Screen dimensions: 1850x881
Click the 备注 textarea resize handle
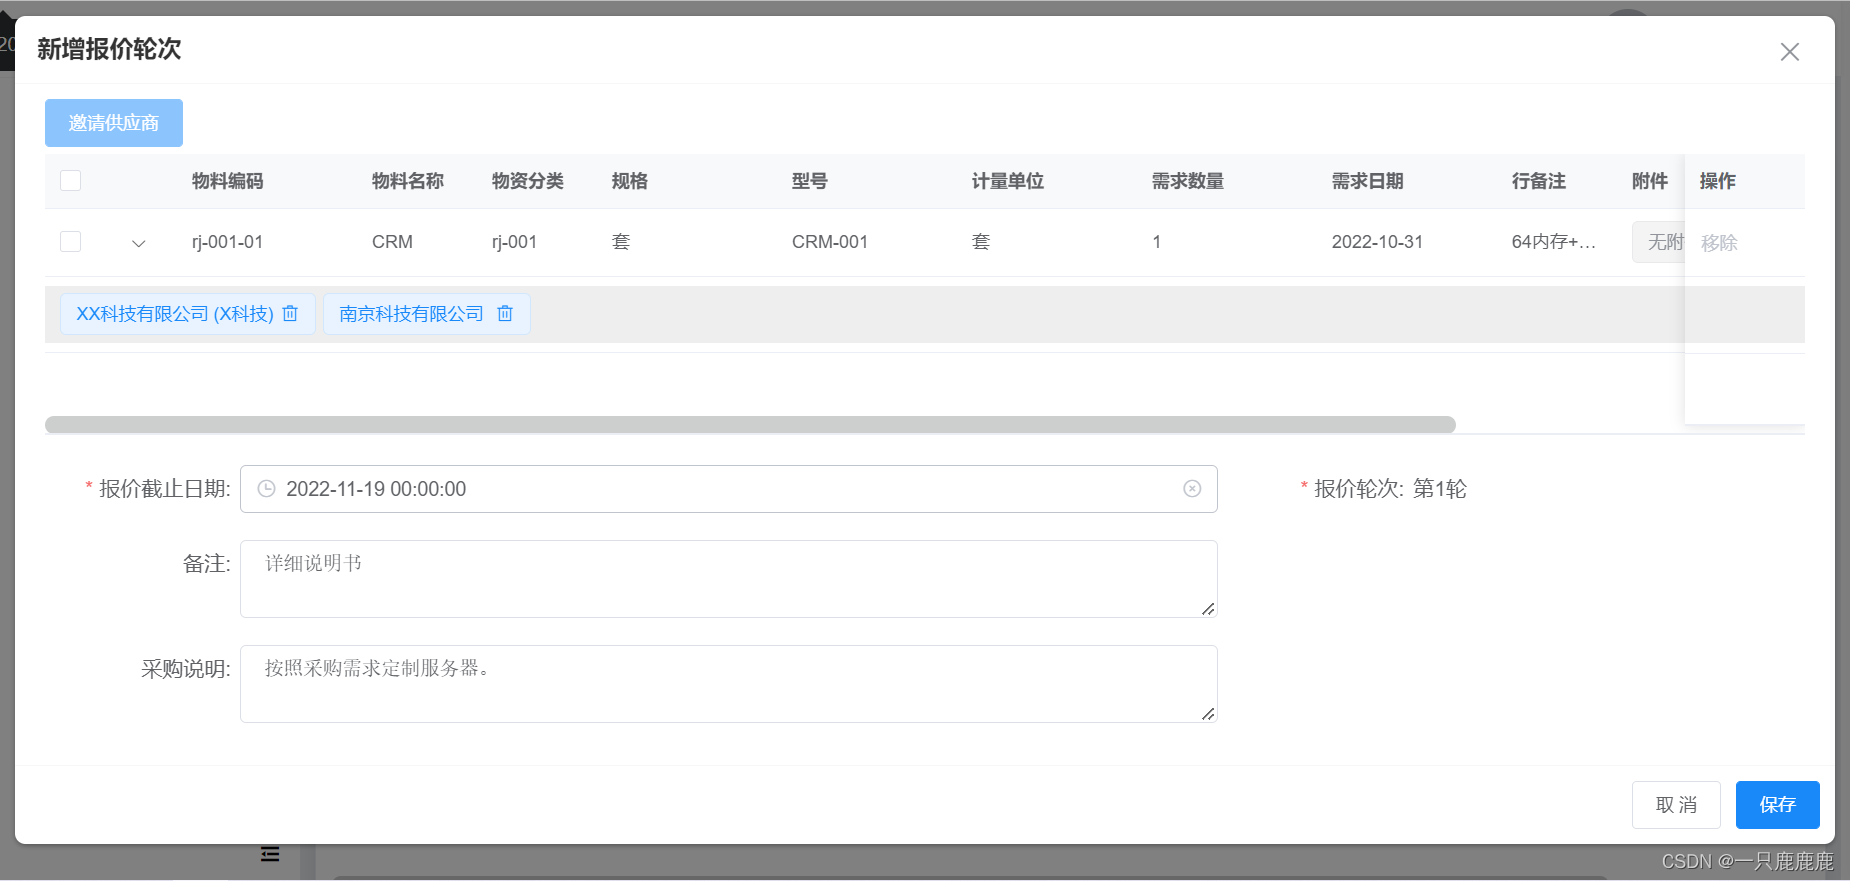click(1208, 608)
